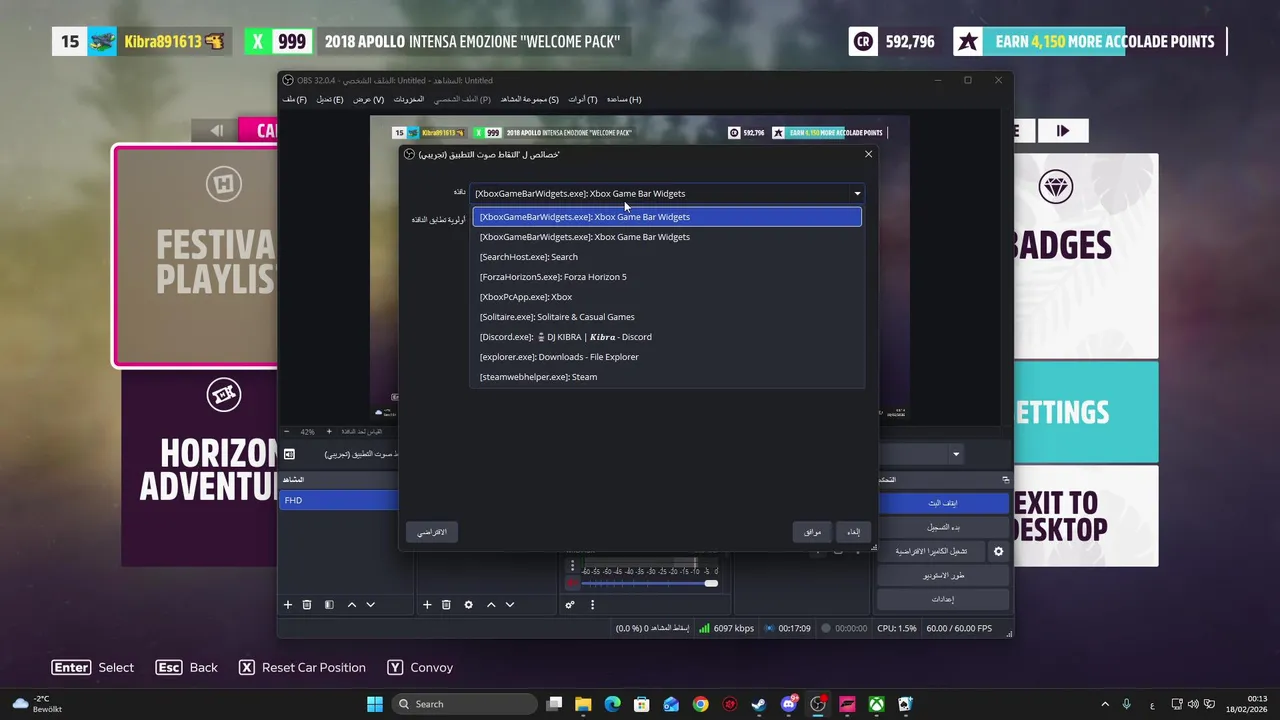Remove the selected source with the Sources trash icon
Image resolution: width=1280 pixels, height=720 pixels.
(x=446, y=605)
